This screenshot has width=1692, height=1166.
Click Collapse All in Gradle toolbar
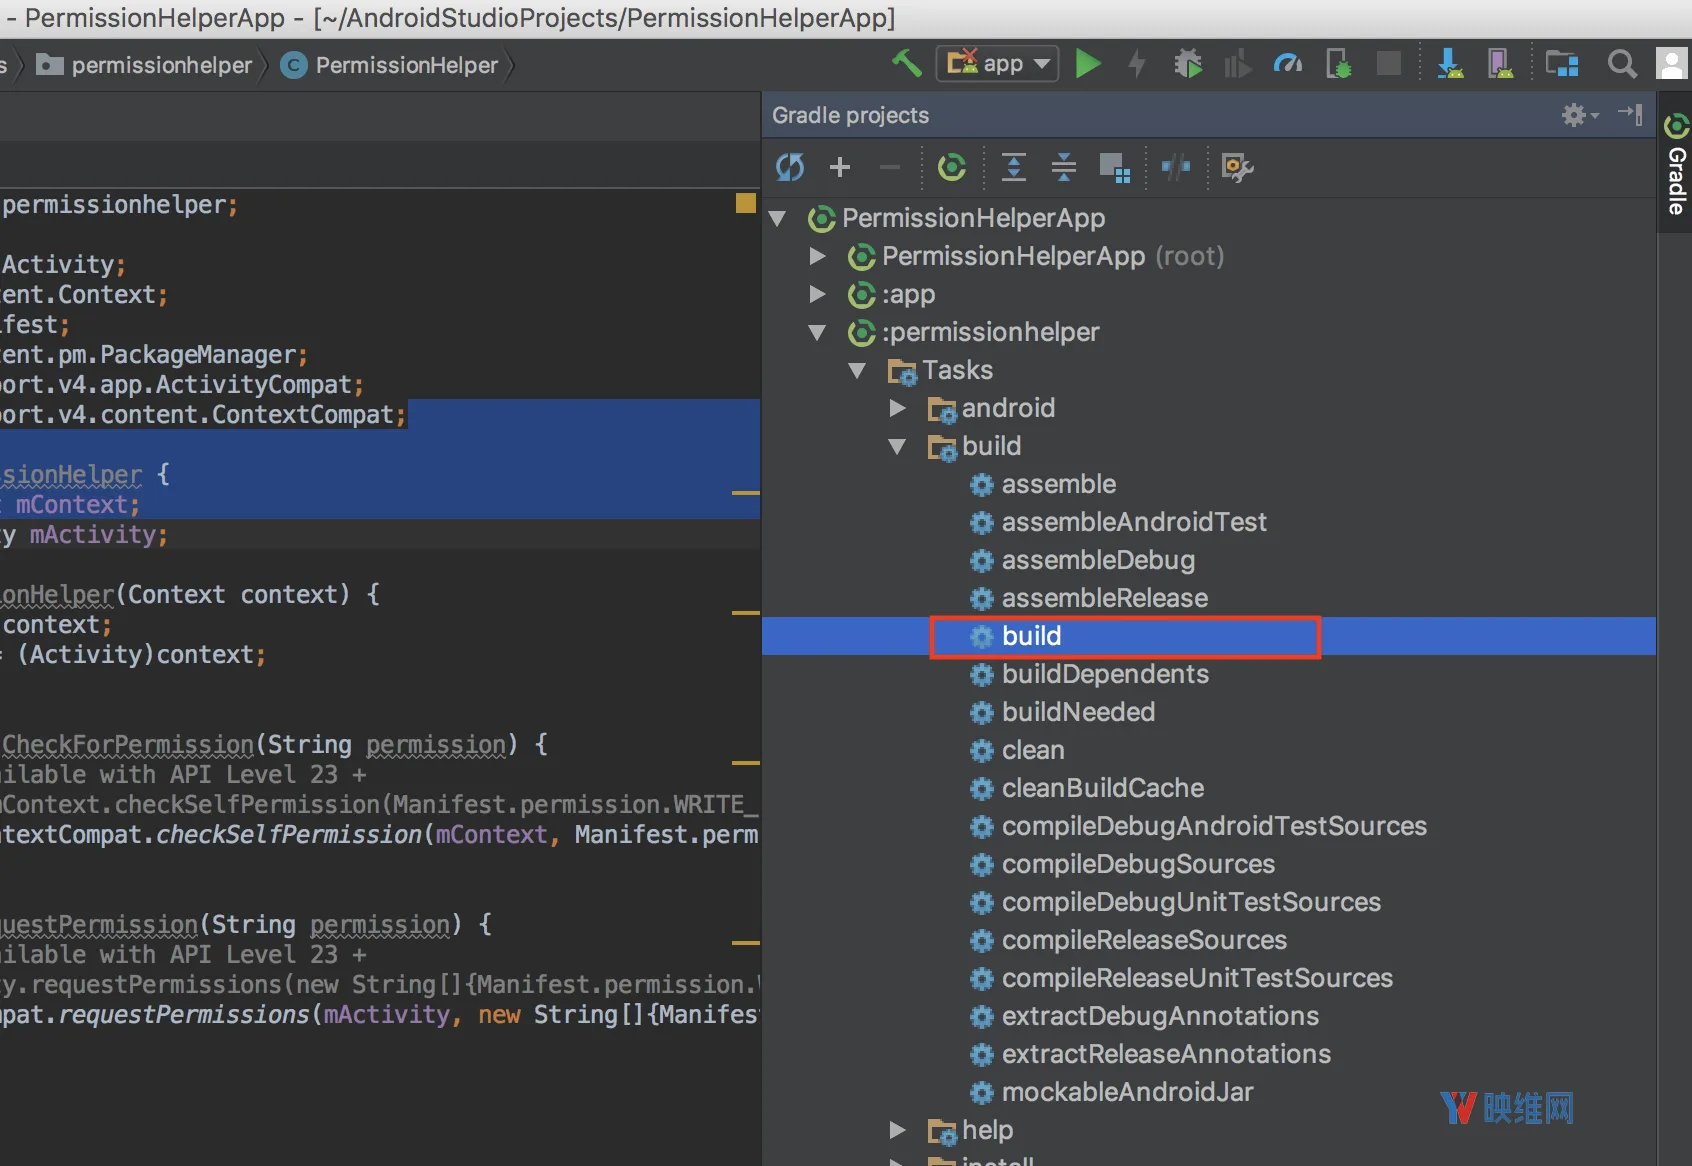(x=1064, y=167)
